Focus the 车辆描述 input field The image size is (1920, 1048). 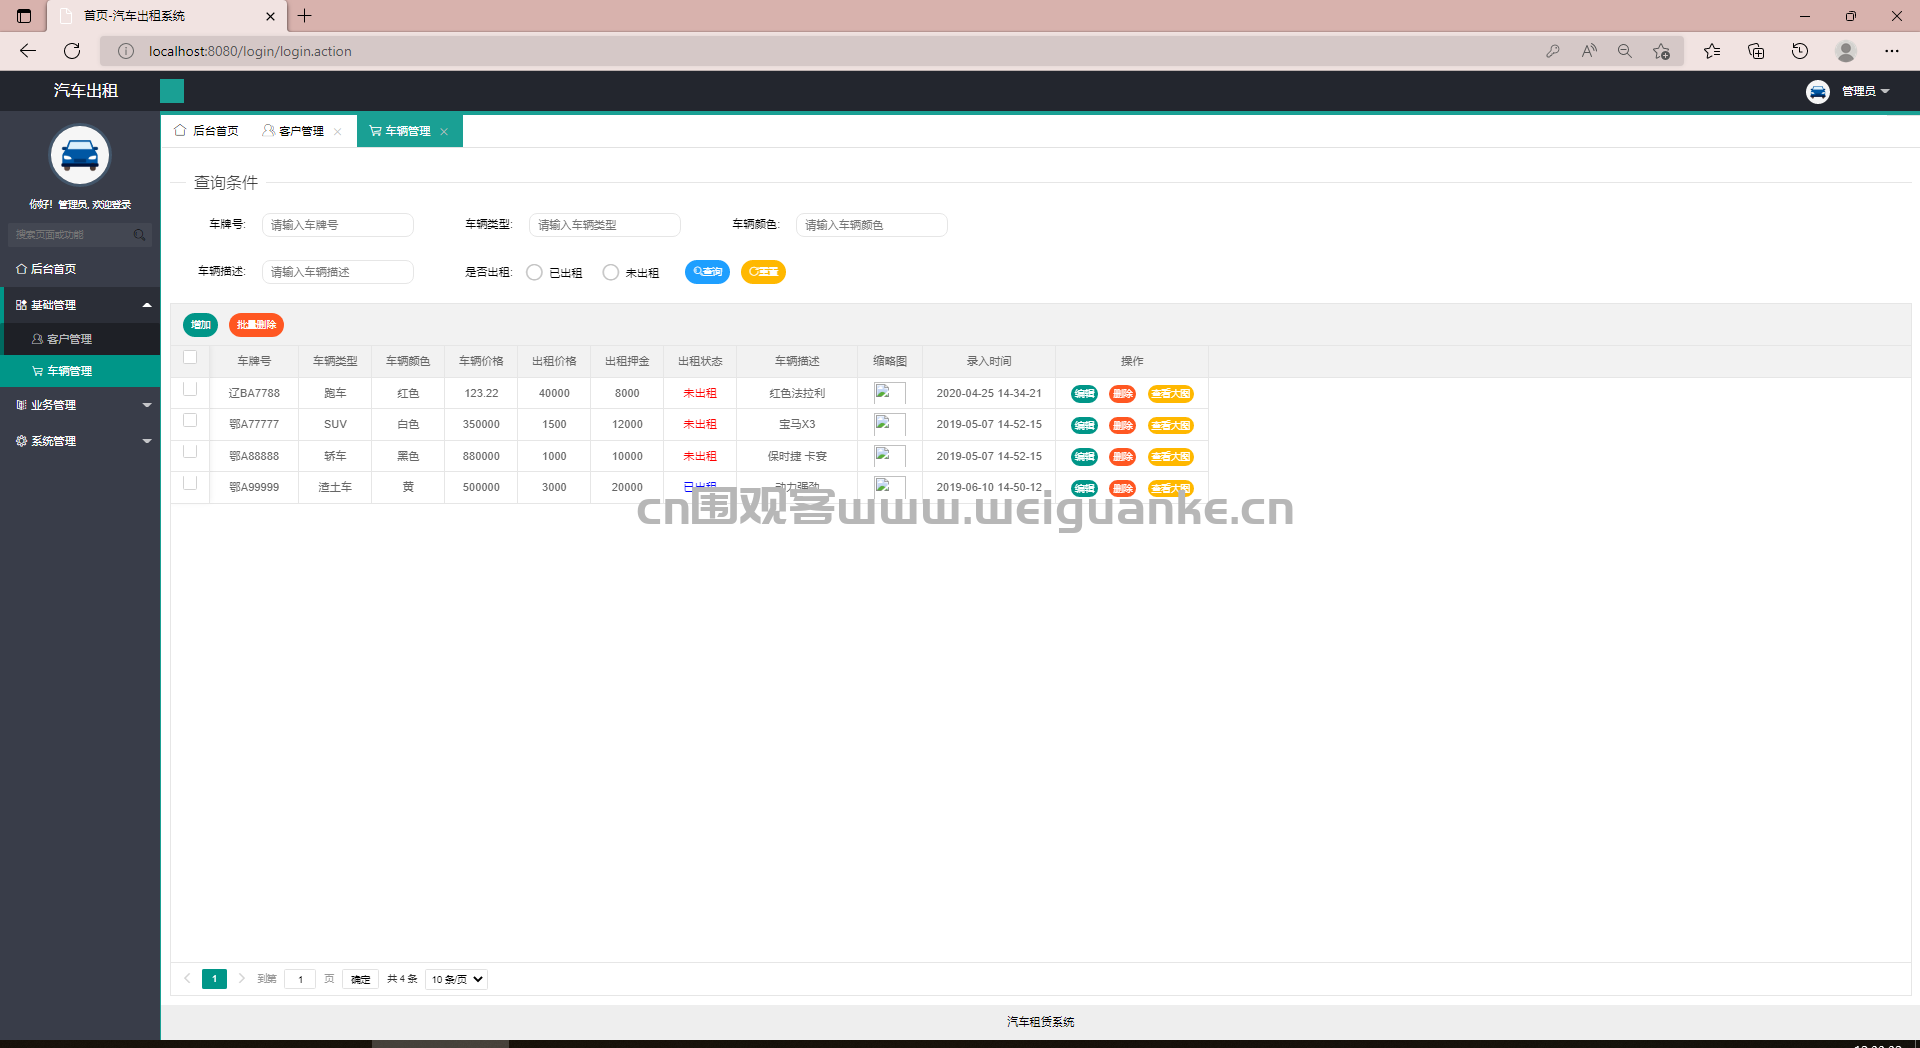coord(338,272)
